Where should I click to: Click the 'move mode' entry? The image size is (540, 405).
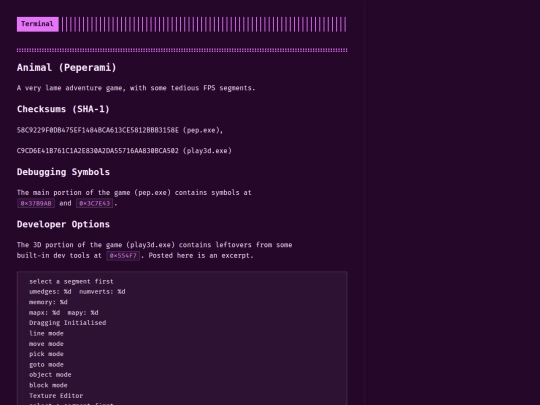(46, 344)
